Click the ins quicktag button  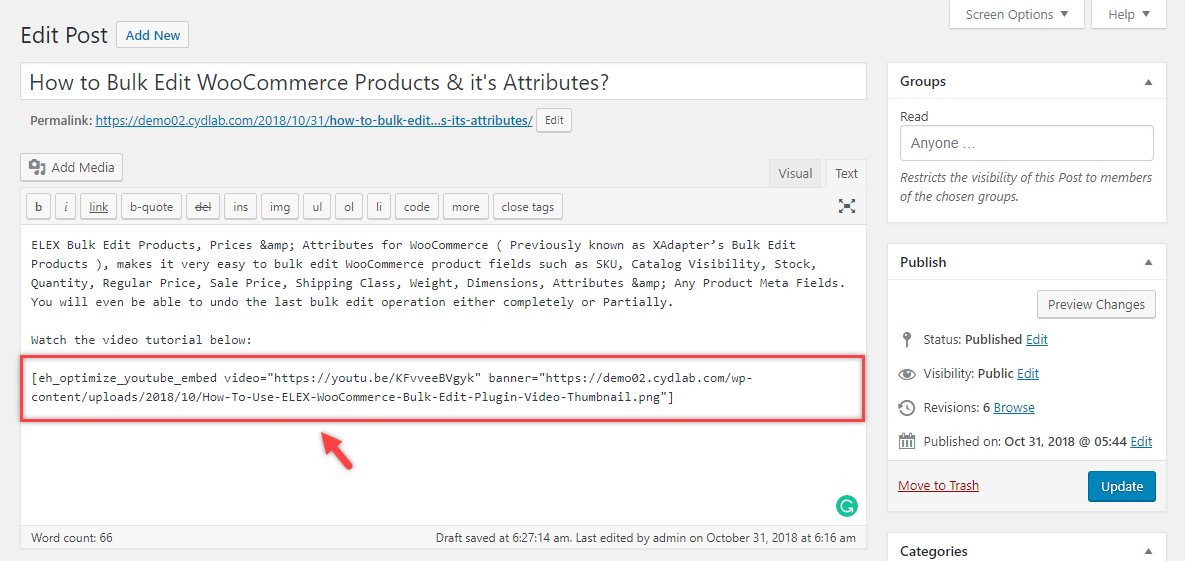[240, 206]
